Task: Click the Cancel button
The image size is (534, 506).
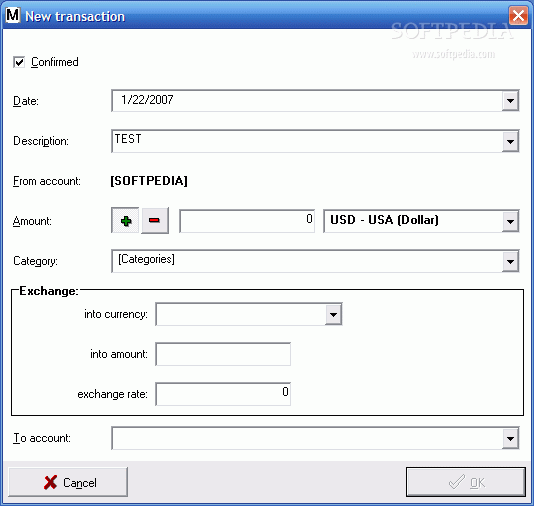Action: (68, 482)
